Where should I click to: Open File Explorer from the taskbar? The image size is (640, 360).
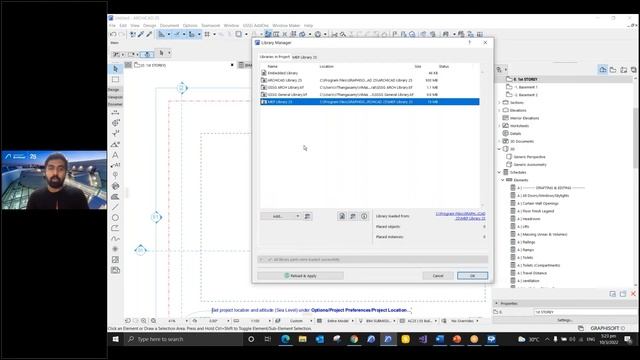click(x=302, y=339)
